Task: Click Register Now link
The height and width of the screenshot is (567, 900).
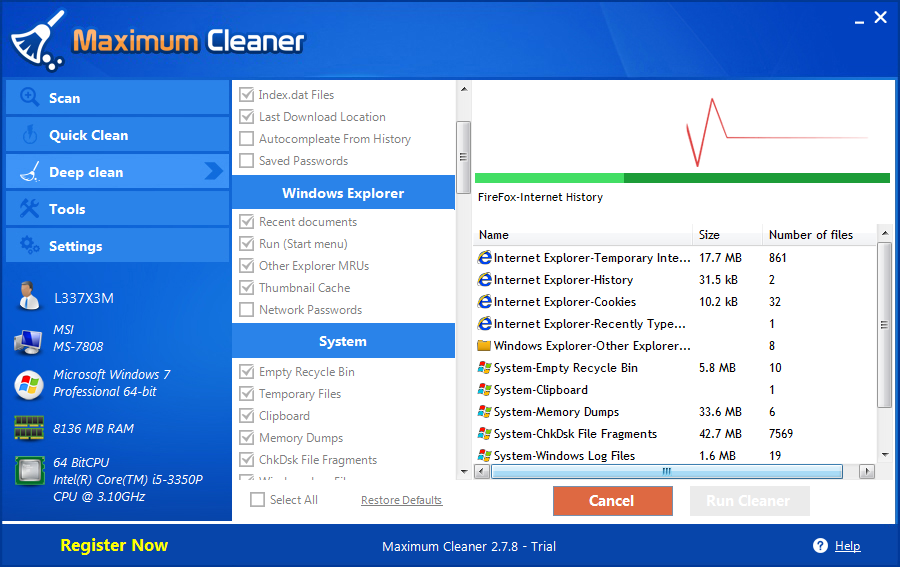Action: [114, 545]
